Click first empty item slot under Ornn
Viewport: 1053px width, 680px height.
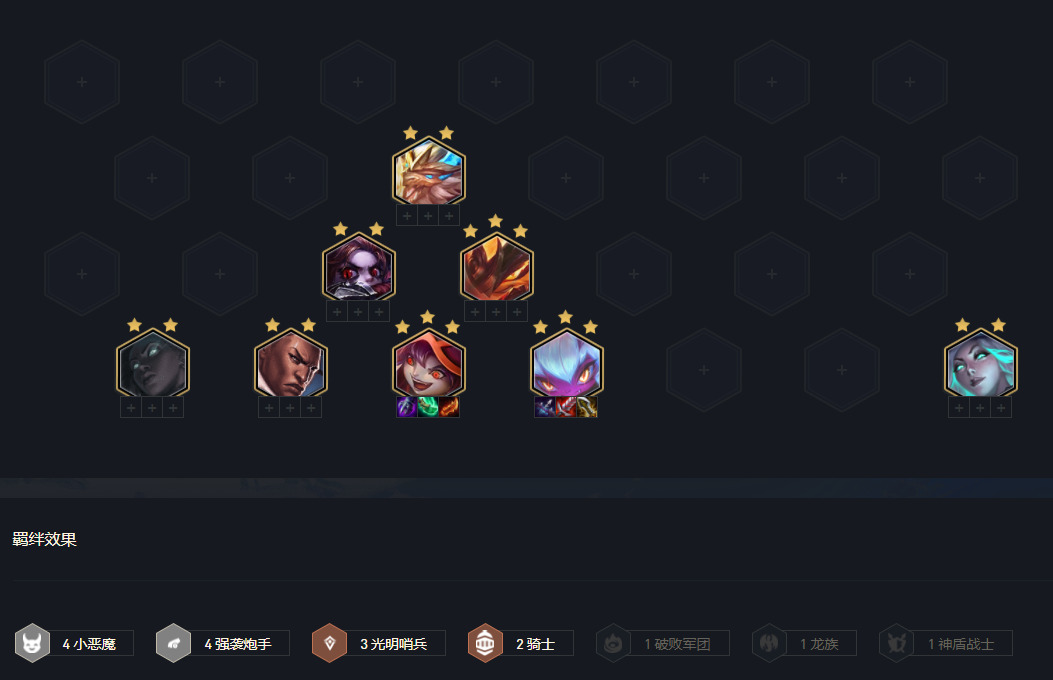point(407,215)
